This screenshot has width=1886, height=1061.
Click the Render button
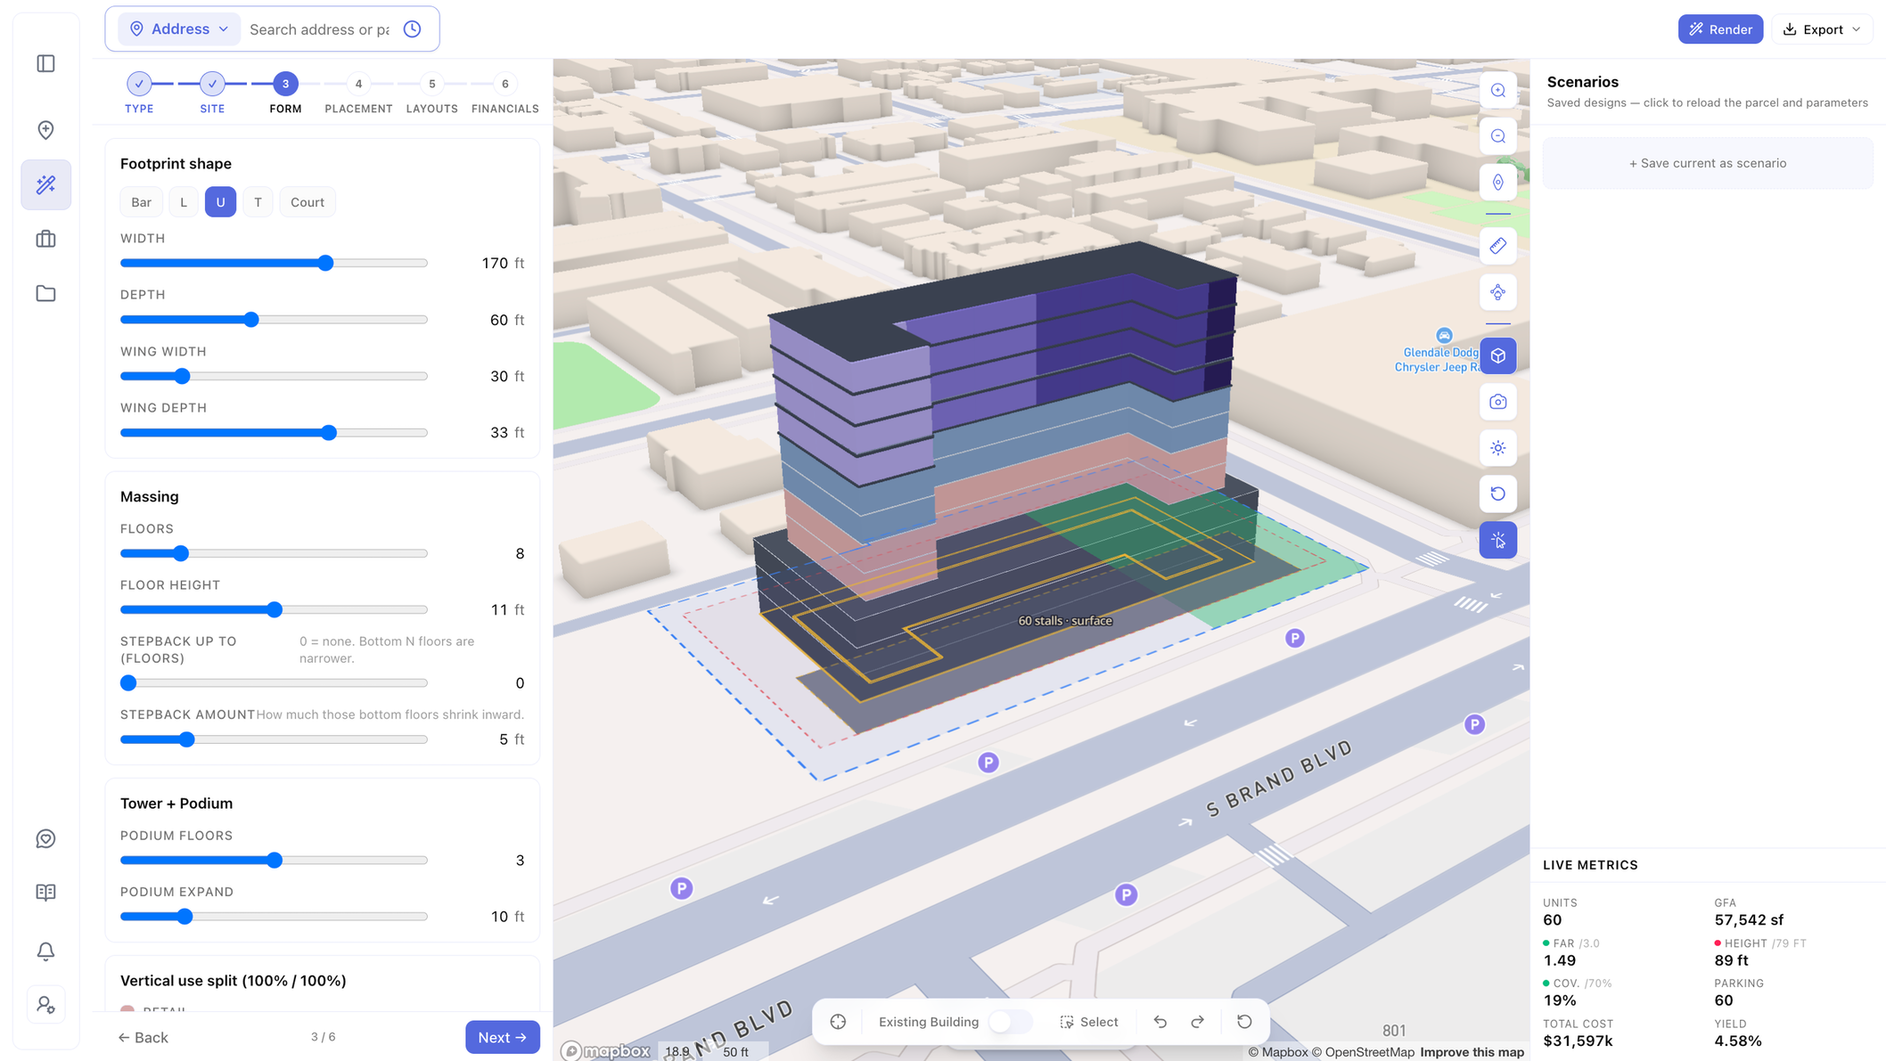(x=1720, y=29)
